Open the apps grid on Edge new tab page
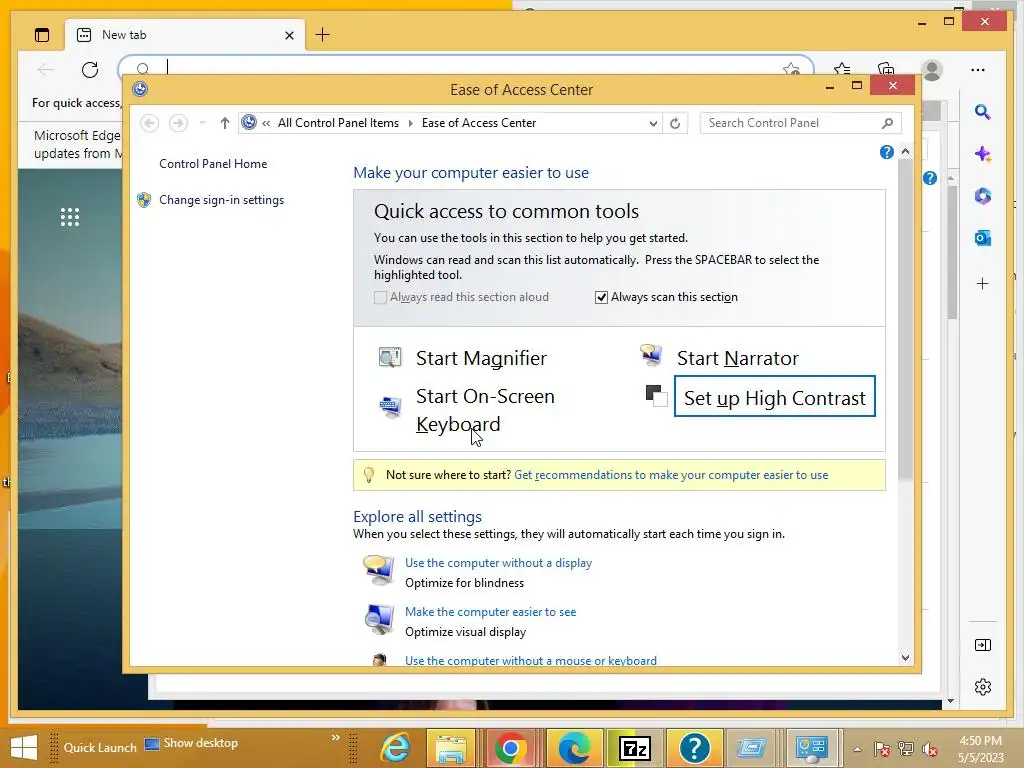The height and width of the screenshot is (768, 1024). [x=70, y=217]
